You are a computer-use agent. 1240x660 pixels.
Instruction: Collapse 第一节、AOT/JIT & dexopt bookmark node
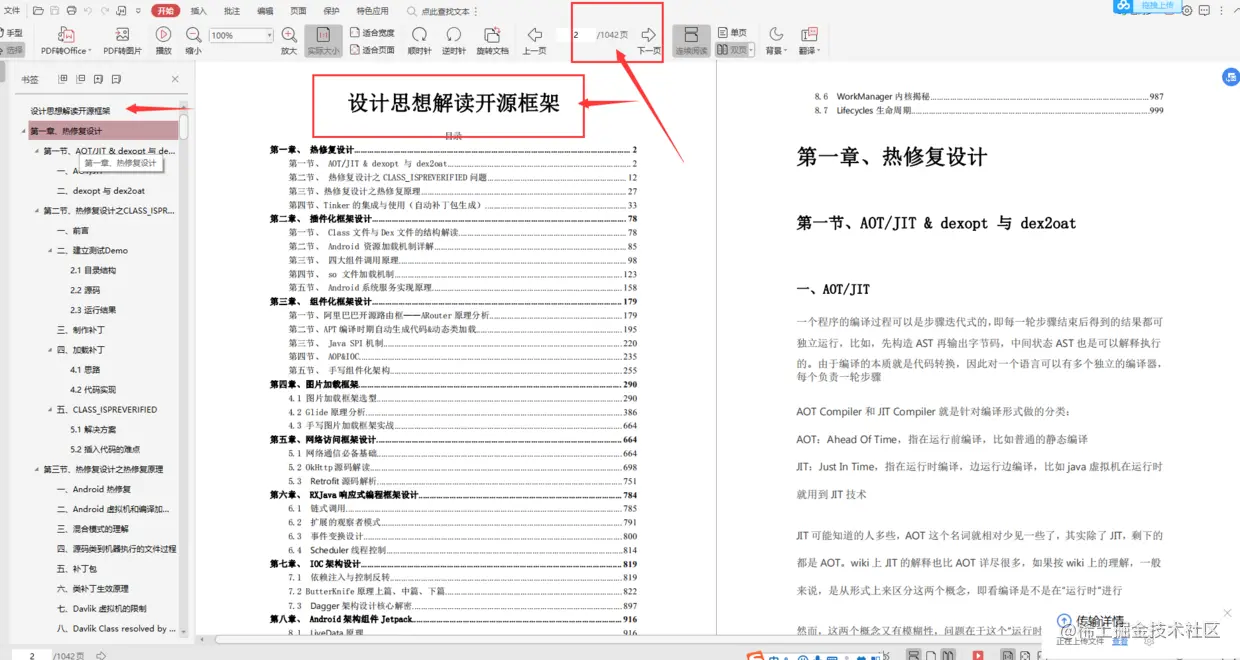[37, 151]
